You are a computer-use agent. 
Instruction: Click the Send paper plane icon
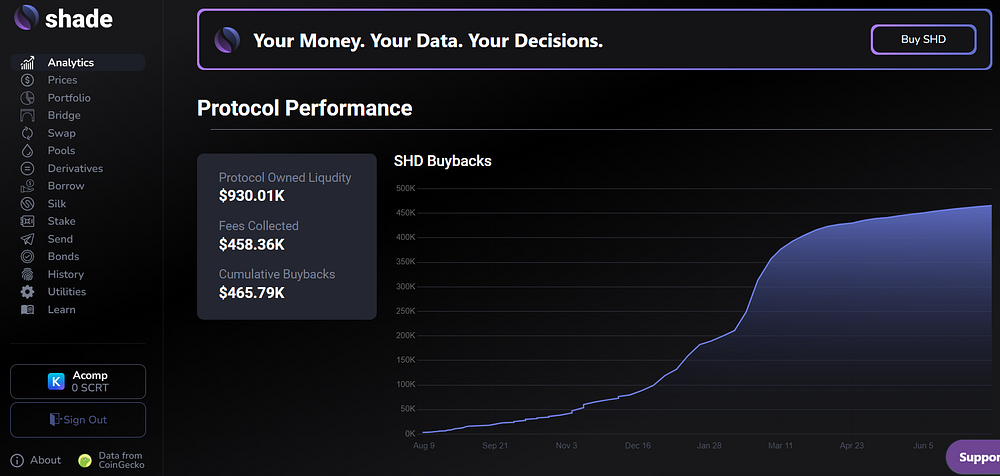pos(27,239)
